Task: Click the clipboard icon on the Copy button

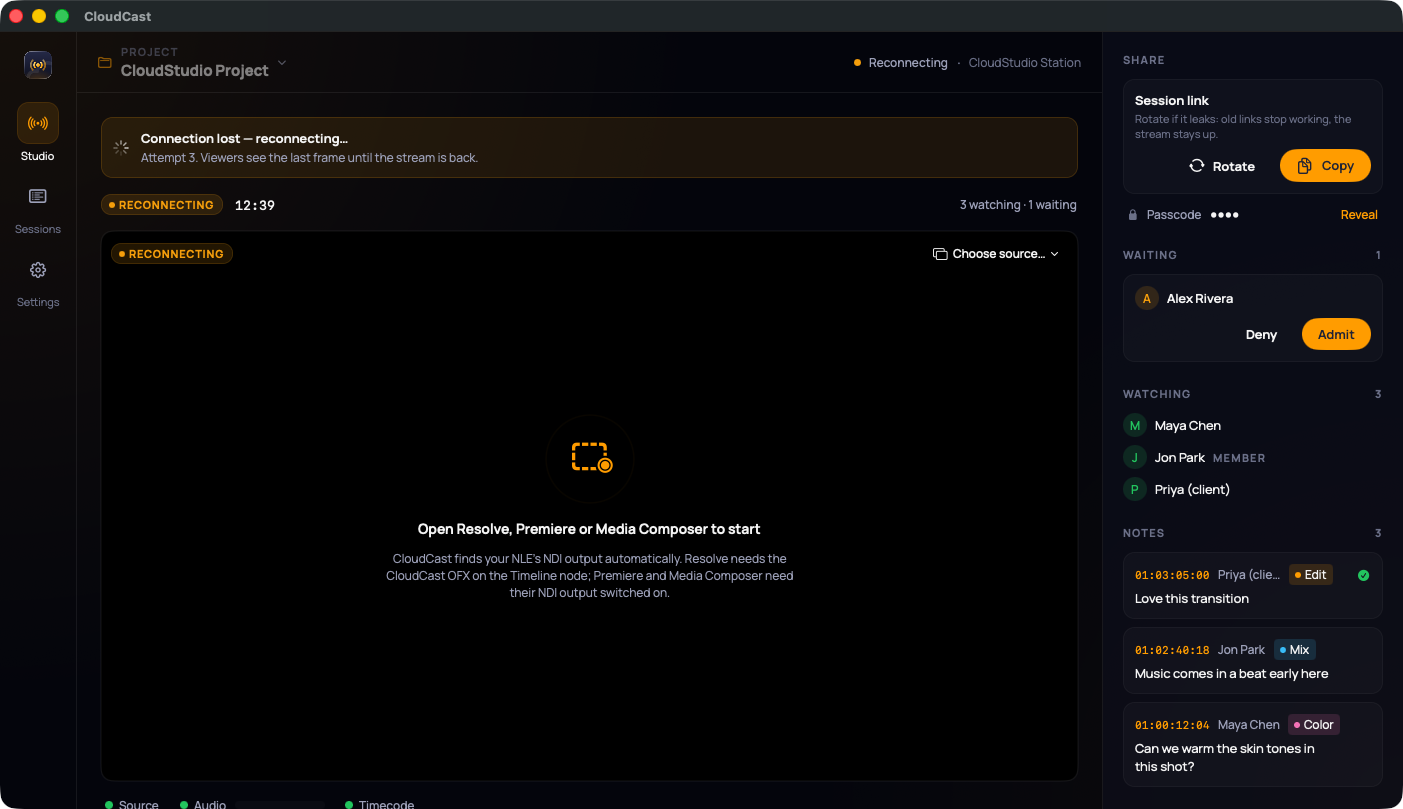Action: pyautogui.click(x=1305, y=166)
